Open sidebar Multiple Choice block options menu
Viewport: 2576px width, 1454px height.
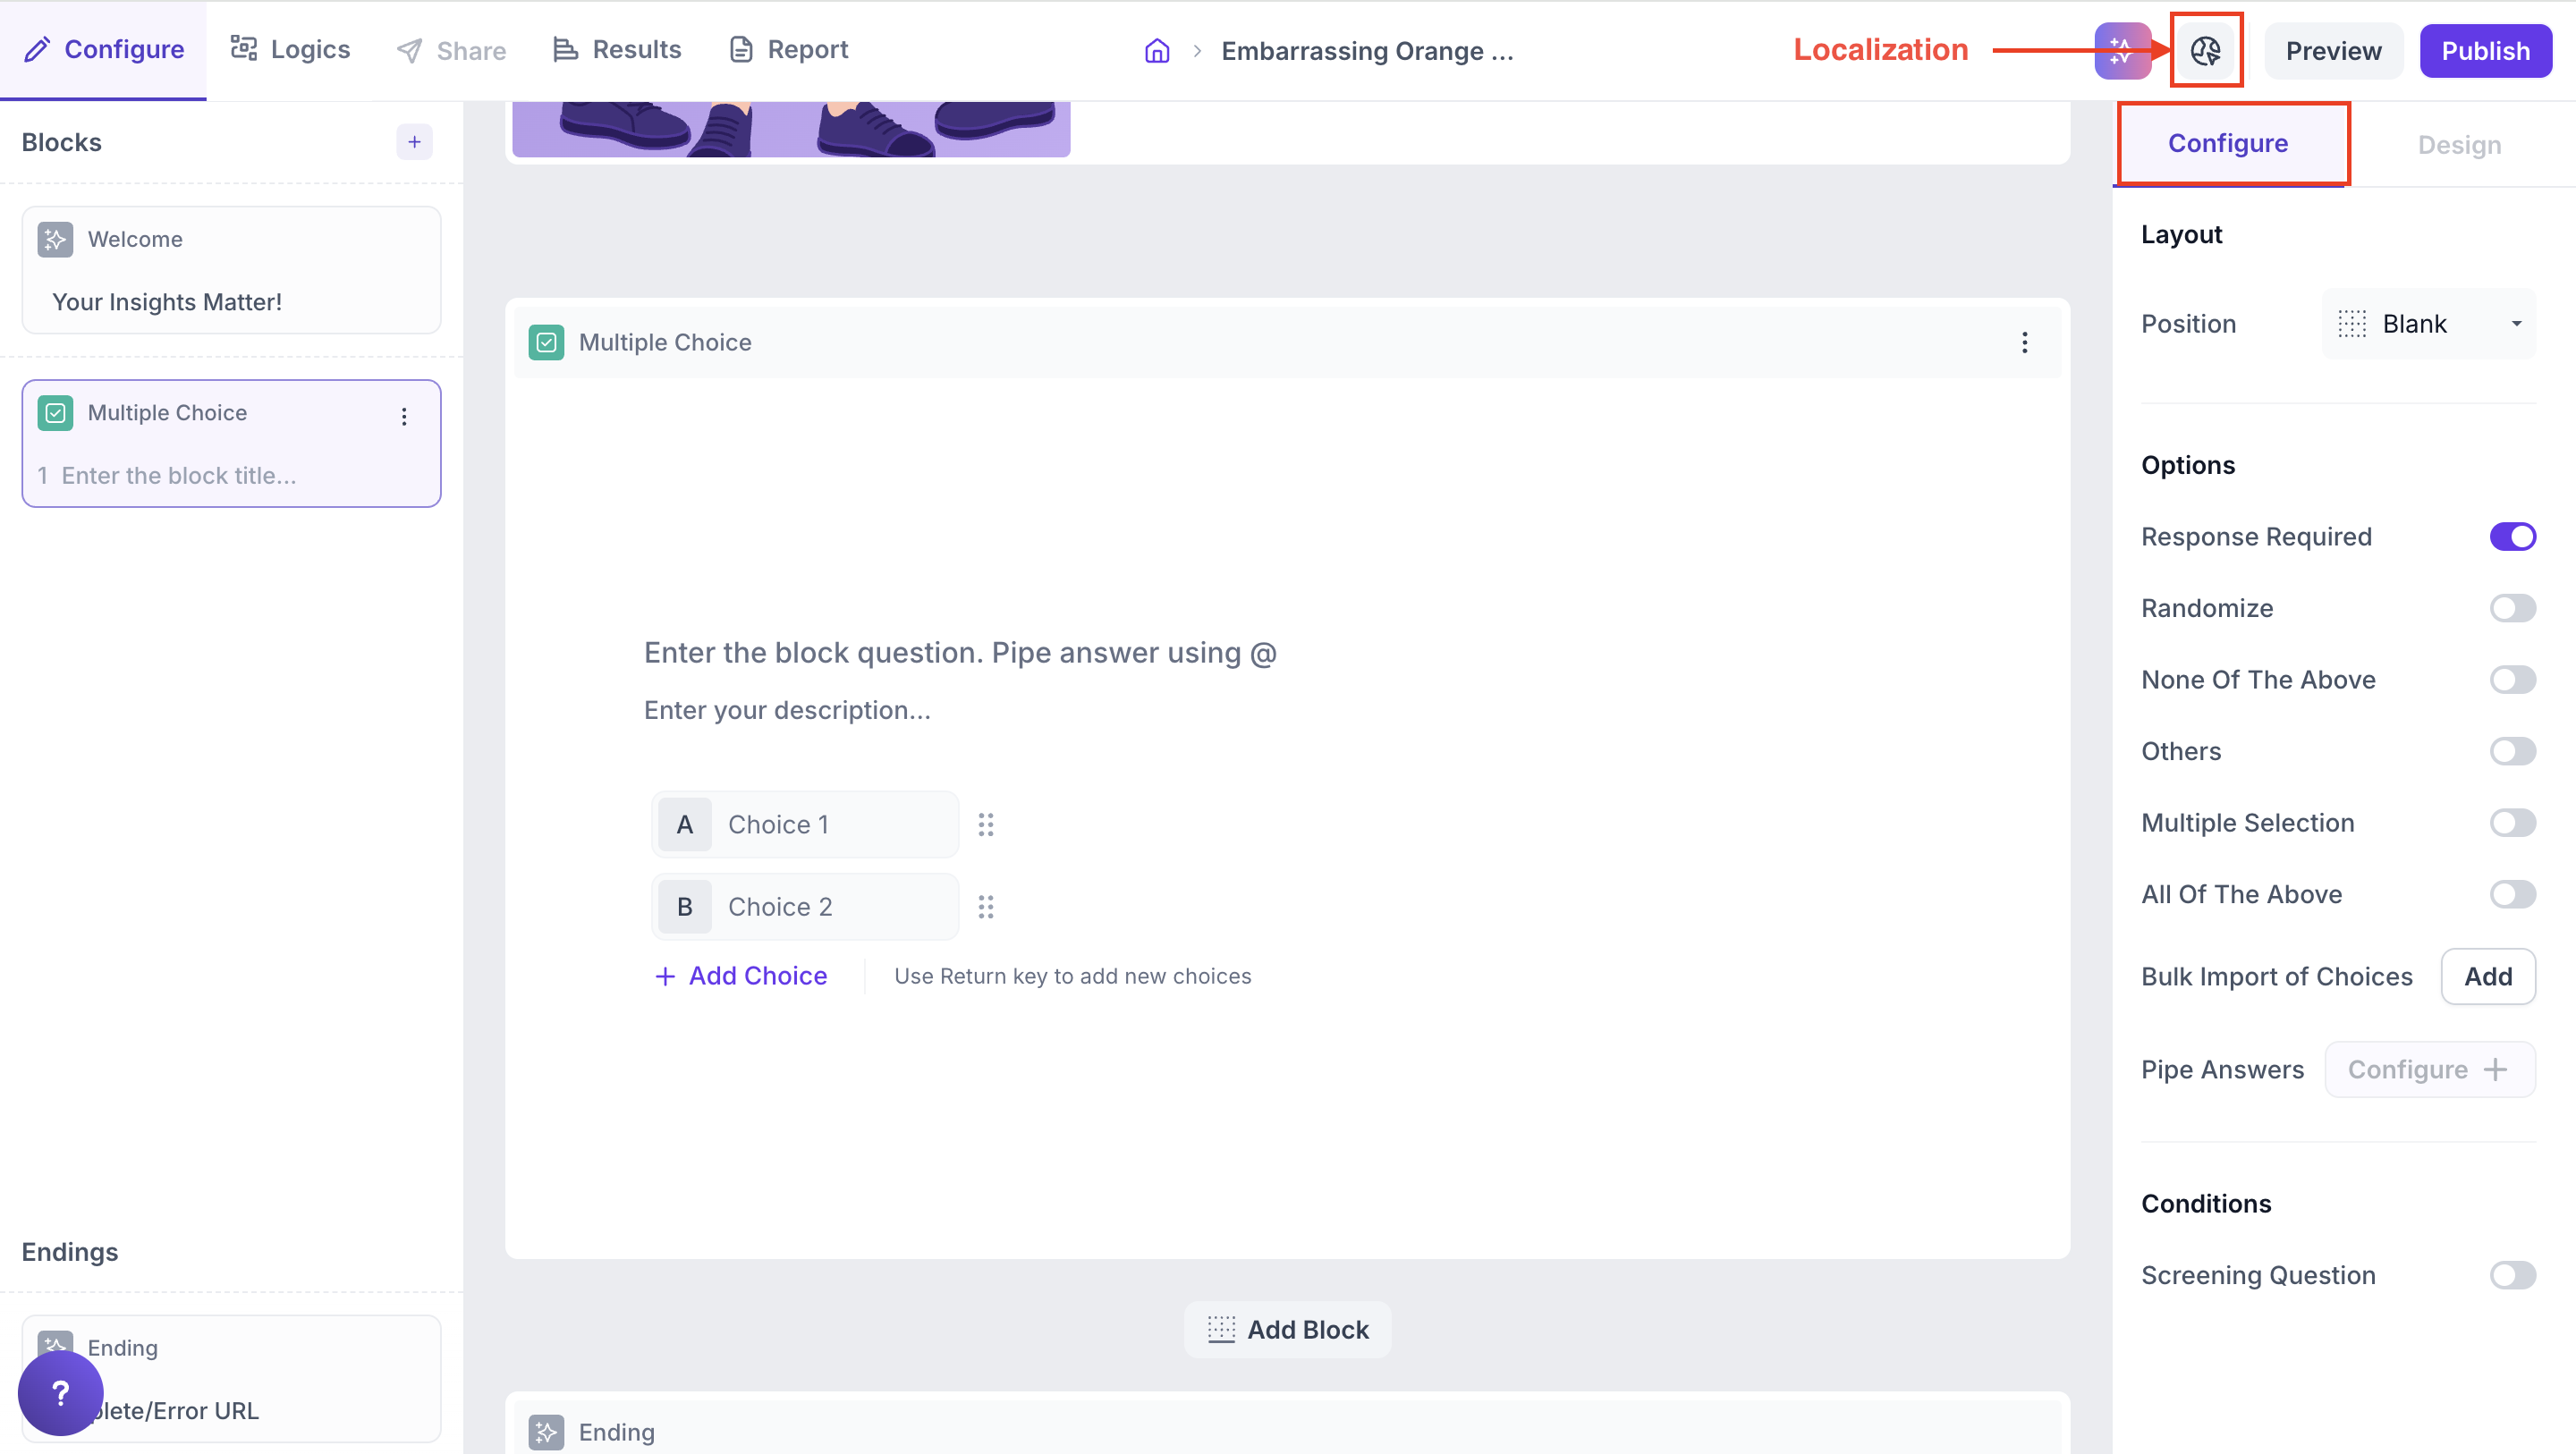404,416
